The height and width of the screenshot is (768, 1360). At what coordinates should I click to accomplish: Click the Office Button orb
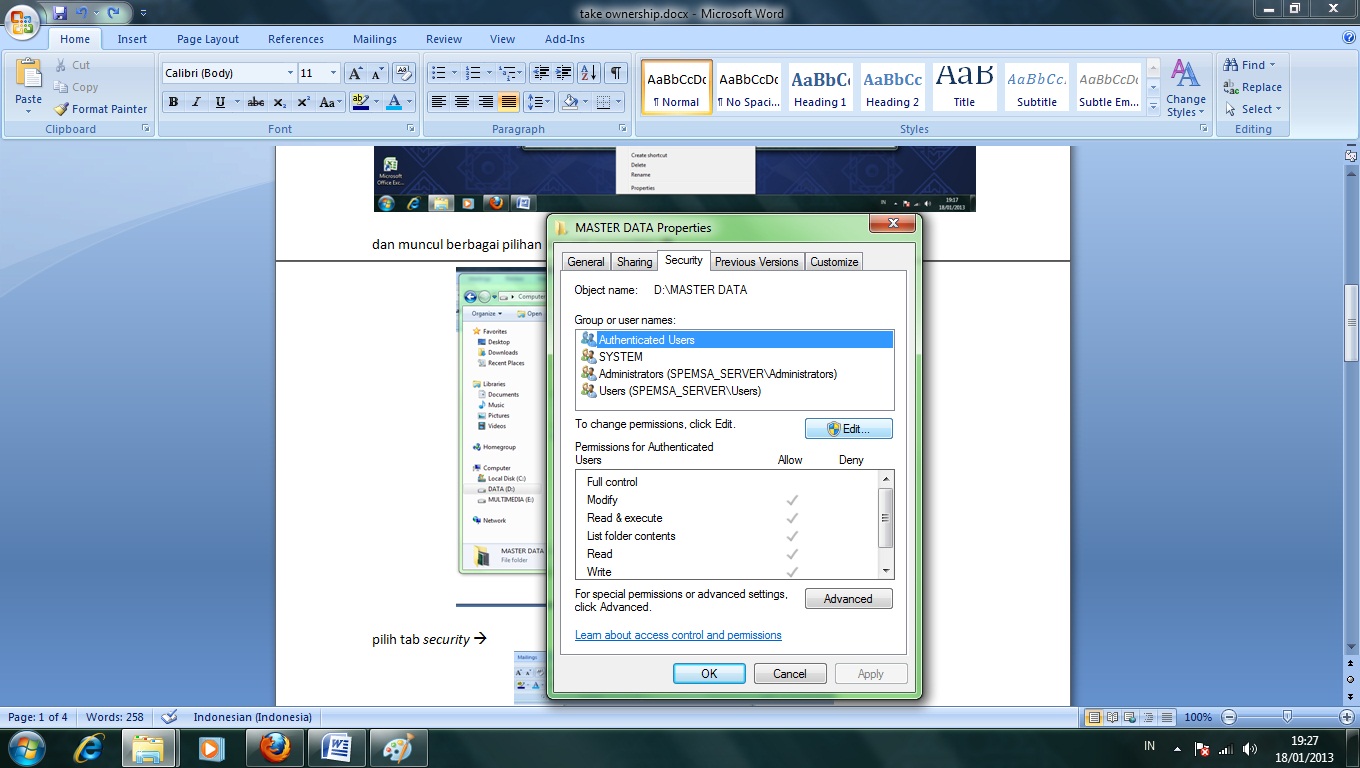pos(22,20)
